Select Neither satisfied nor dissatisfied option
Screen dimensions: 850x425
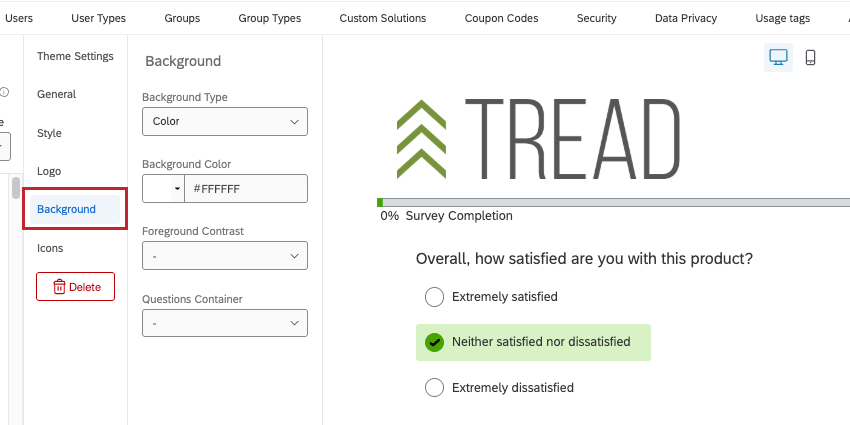(434, 342)
